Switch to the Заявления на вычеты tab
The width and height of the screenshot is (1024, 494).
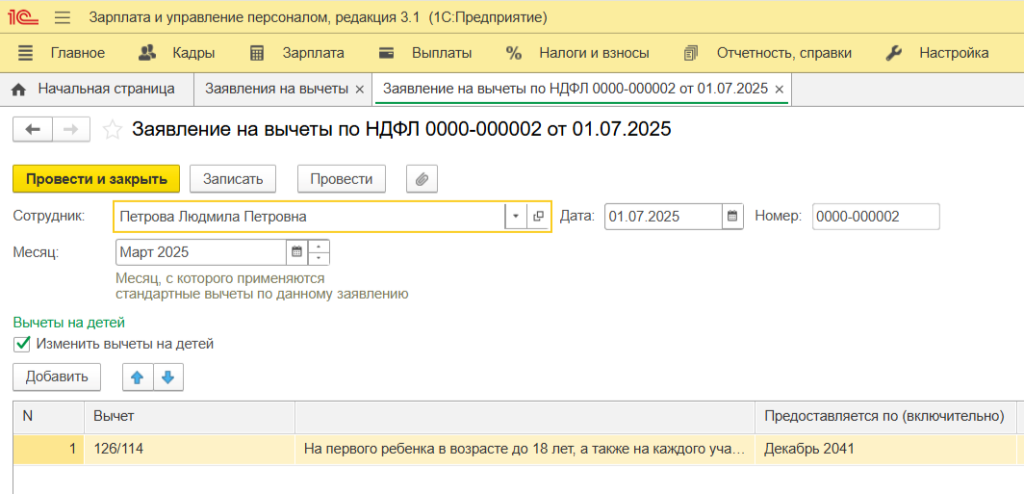pyautogui.click(x=276, y=89)
